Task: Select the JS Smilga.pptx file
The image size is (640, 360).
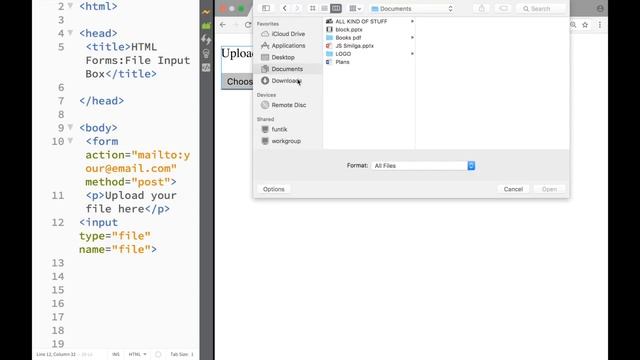Action: [x=354, y=46]
